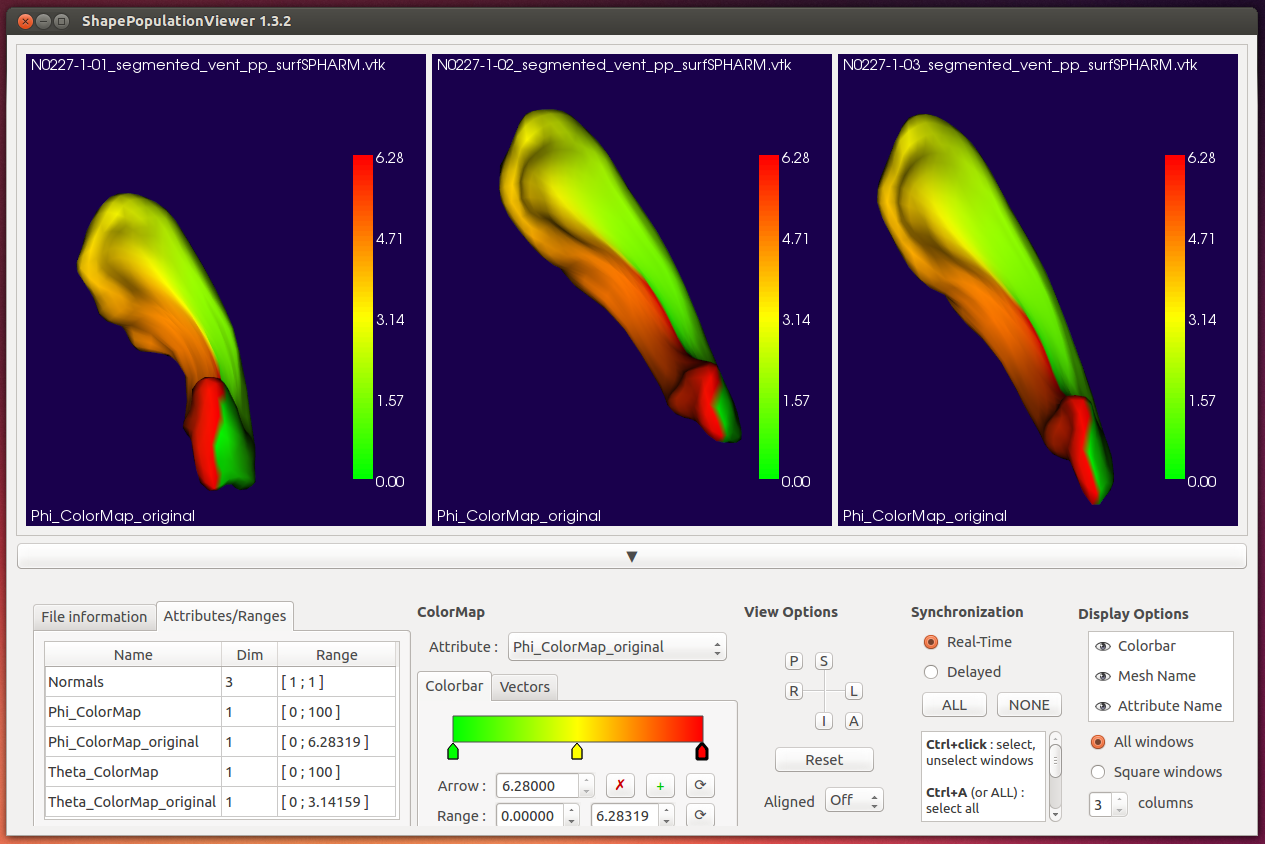Switch the view to Anterior (A)
1265x844 pixels.
click(853, 721)
